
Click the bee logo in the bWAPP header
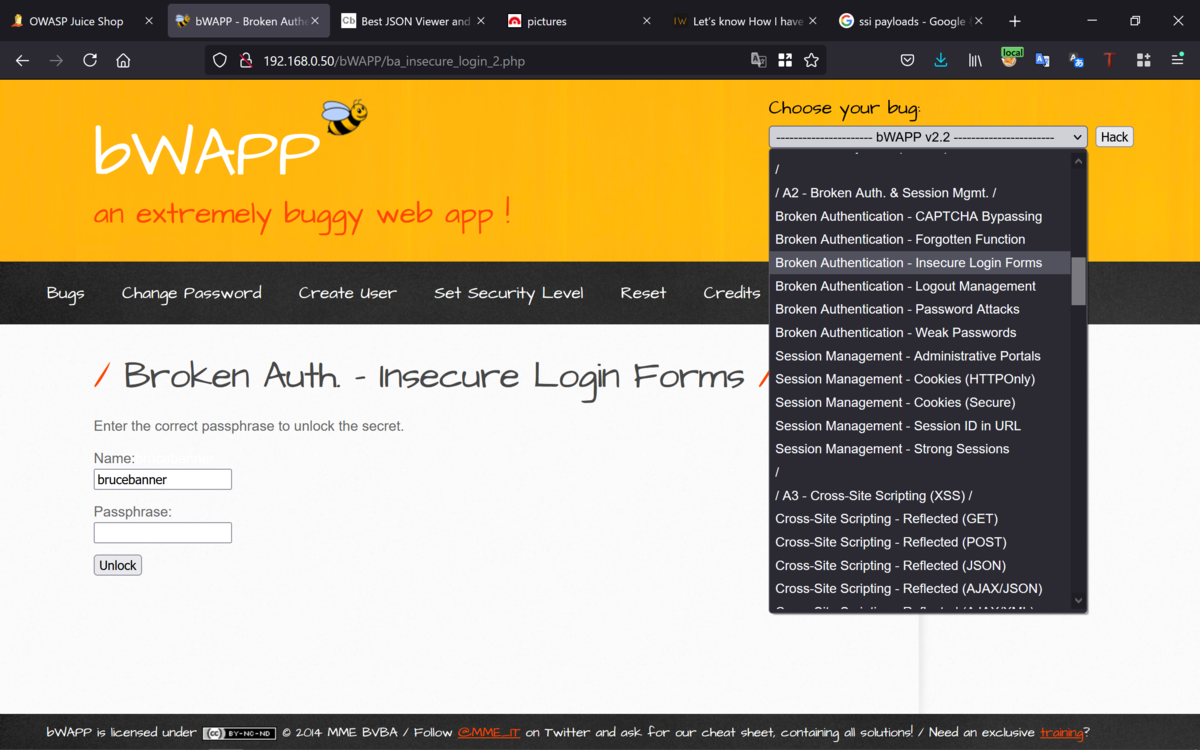click(345, 115)
